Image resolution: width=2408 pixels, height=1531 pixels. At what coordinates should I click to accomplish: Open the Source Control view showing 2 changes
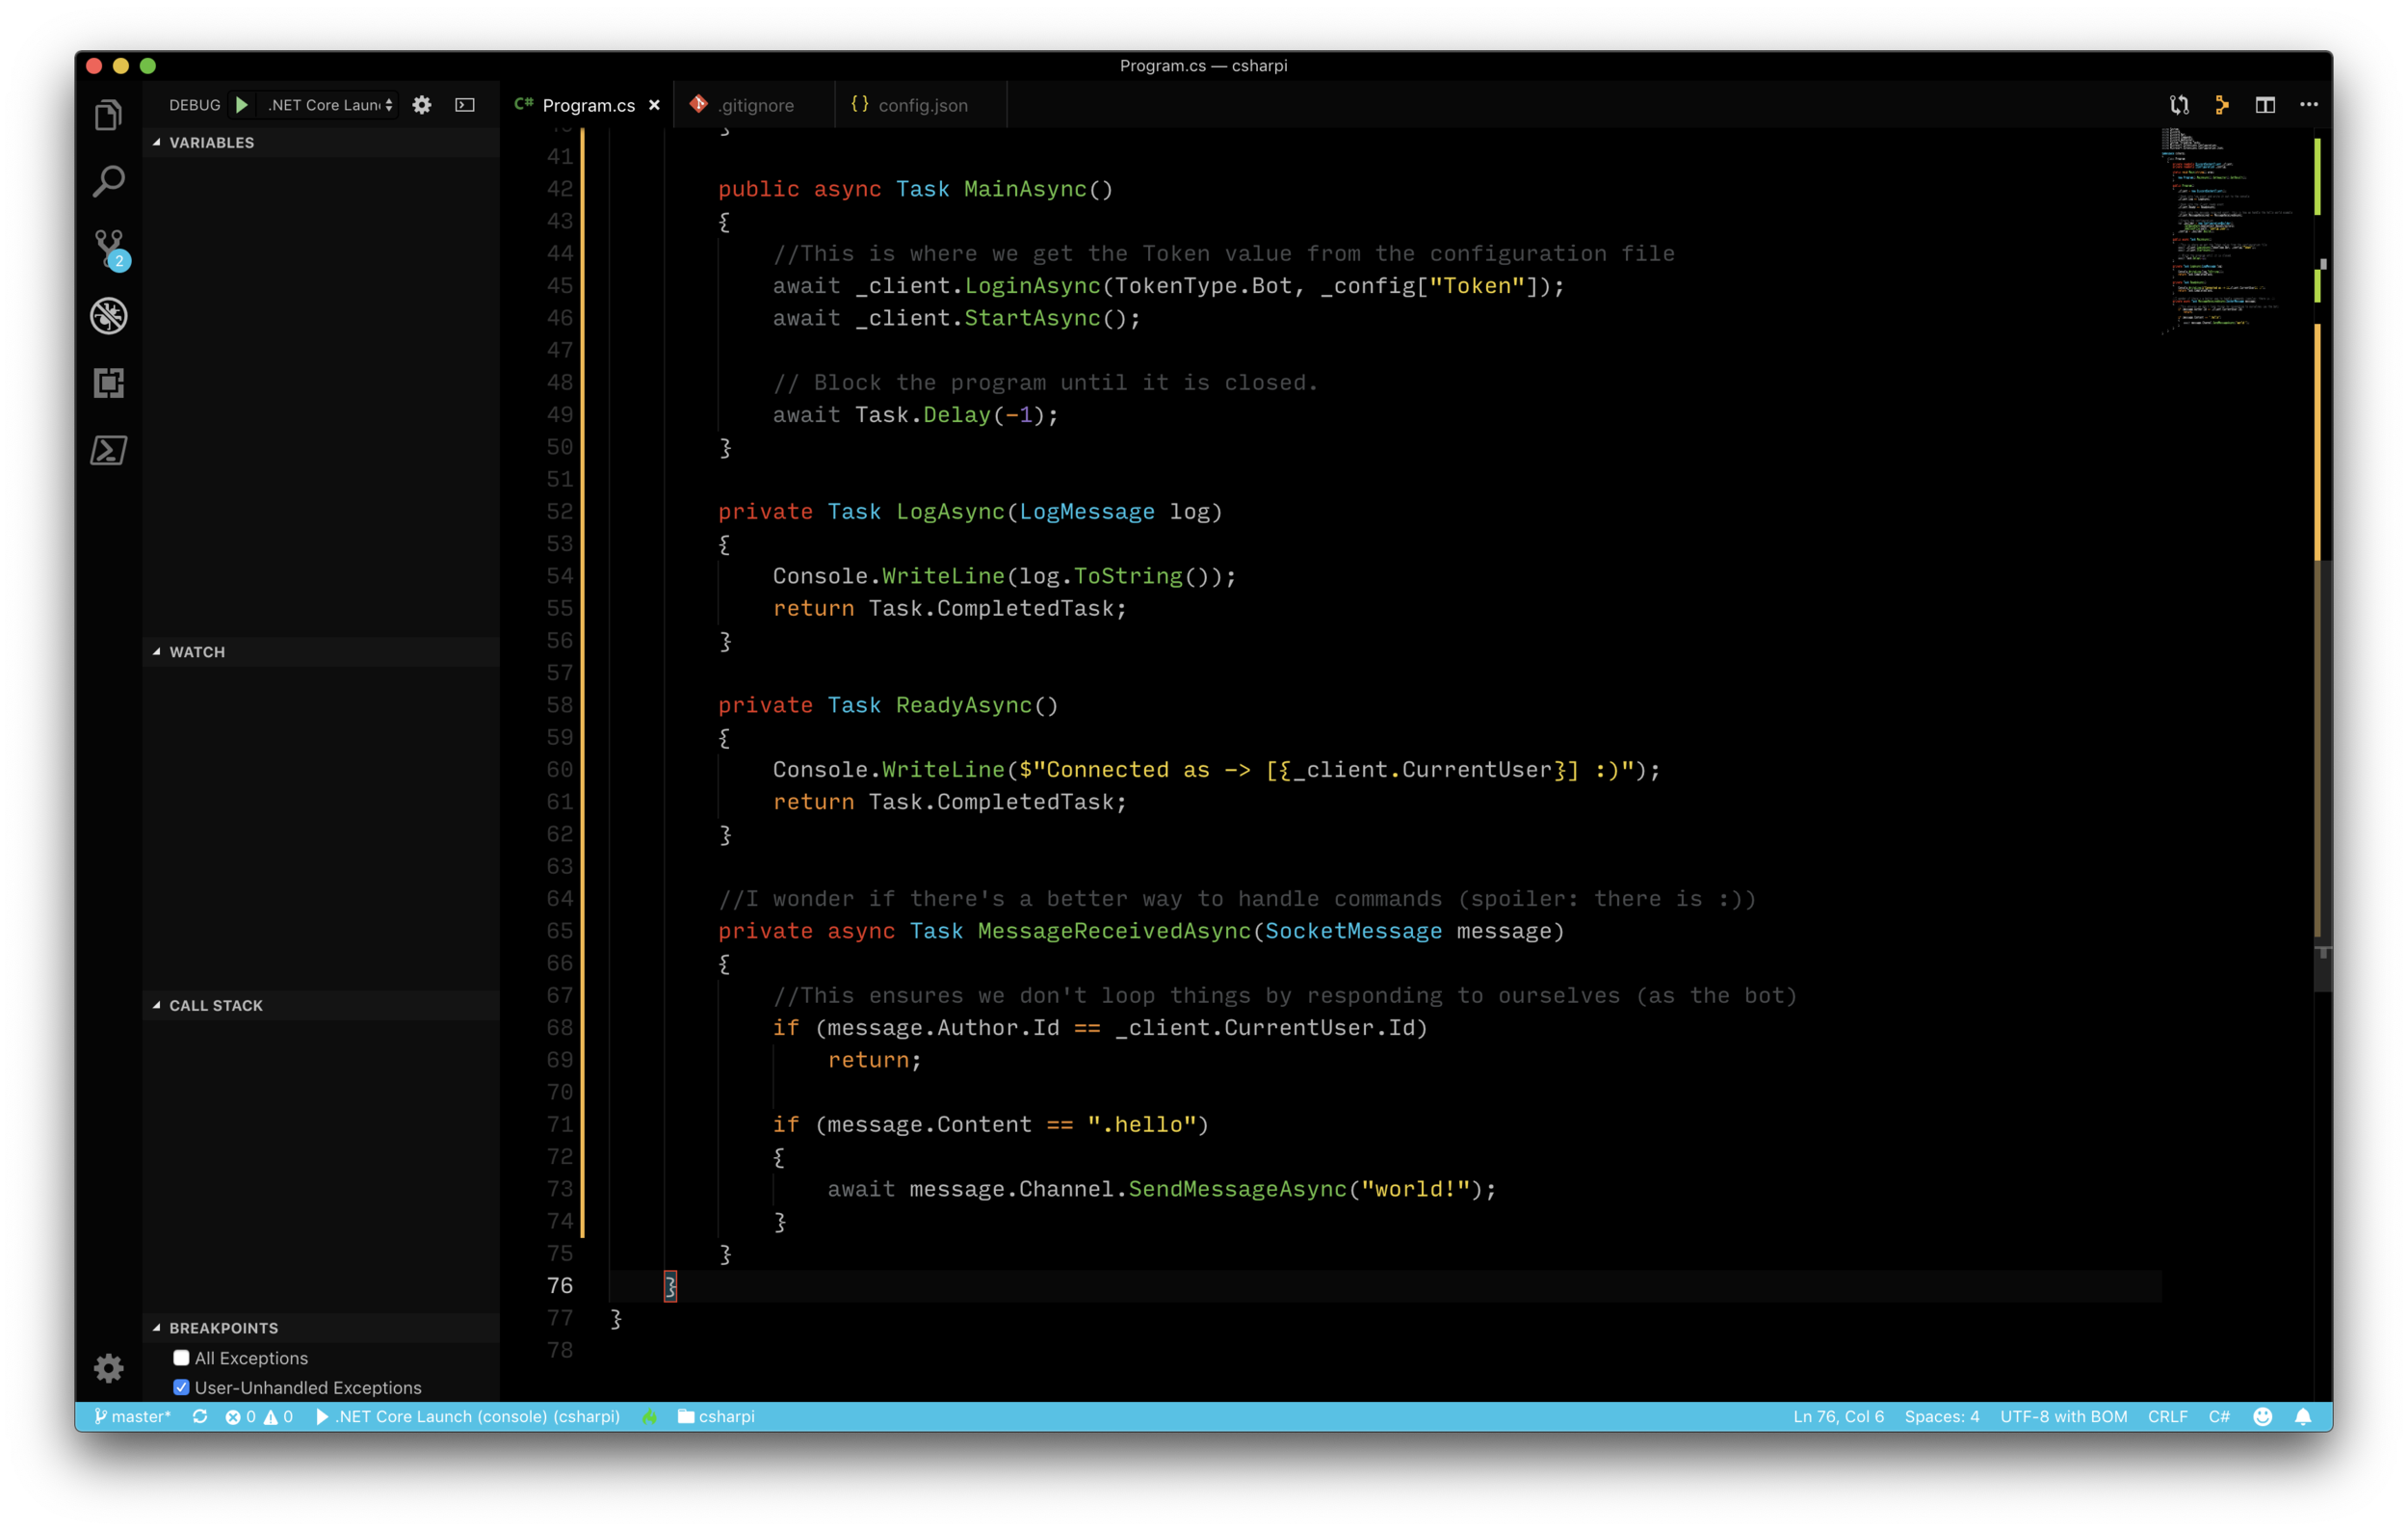click(x=108, y=249)
